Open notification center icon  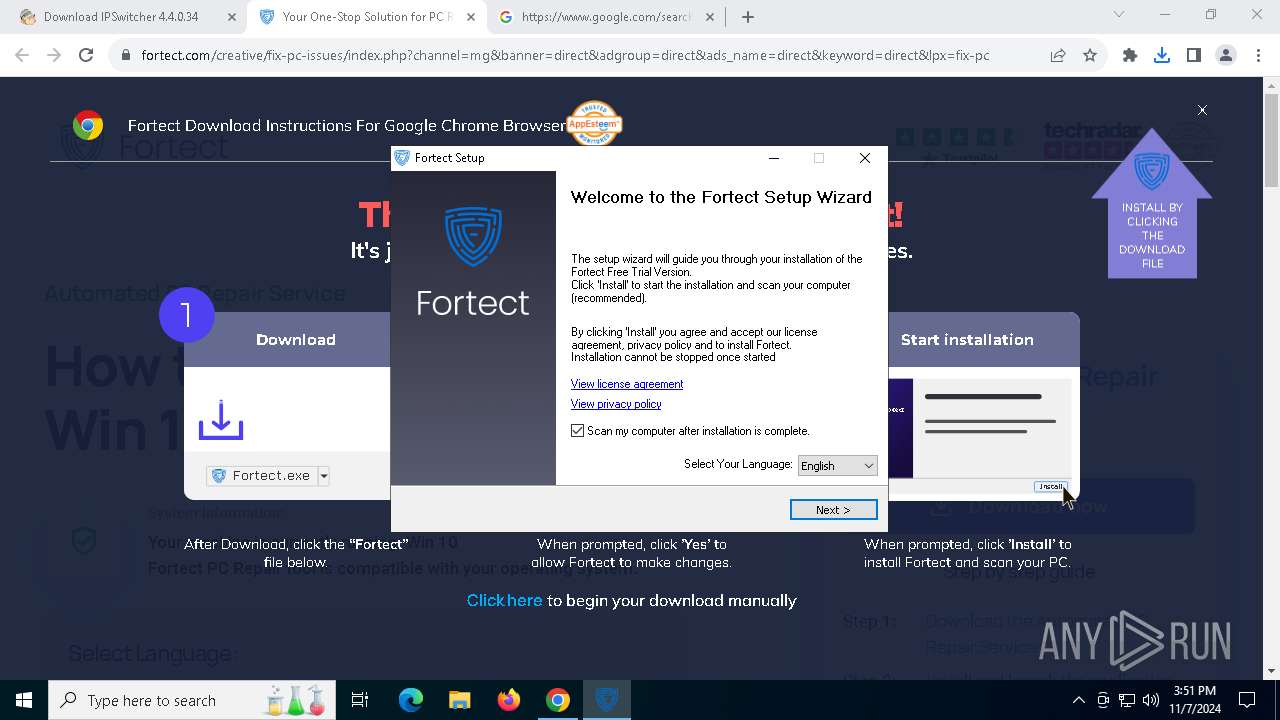click(x=1247, y=700)
